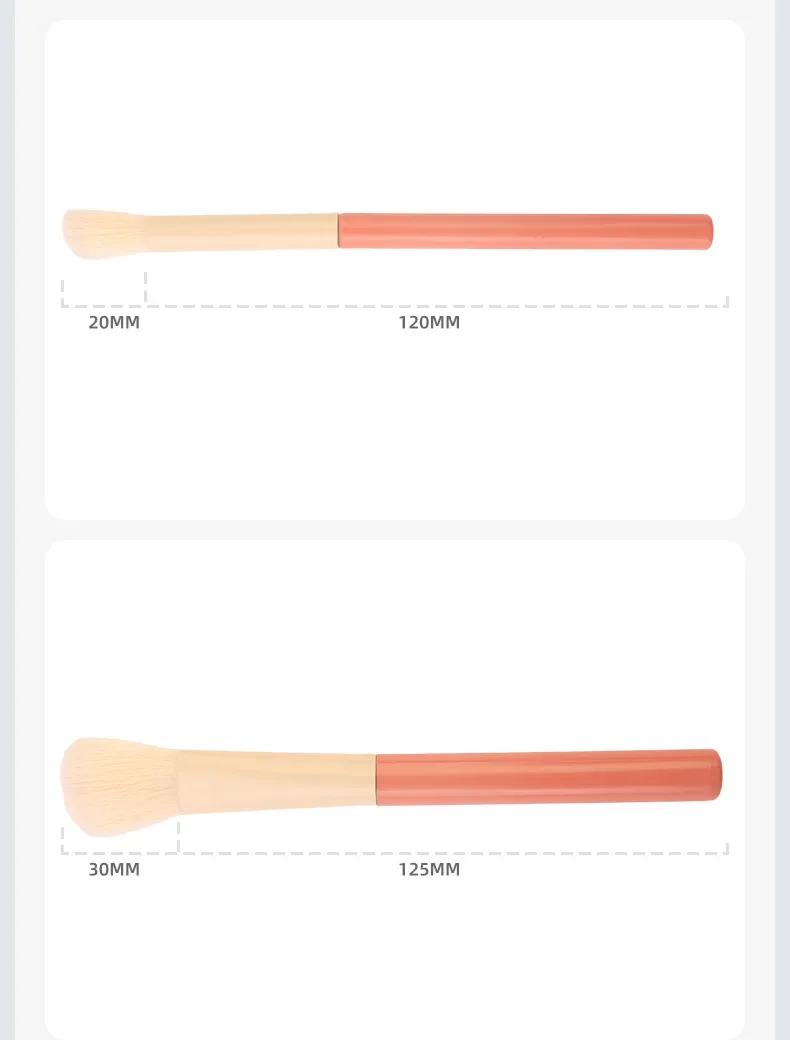The height and width of the screenshot is (1040, 790).
Task: Click the 30MM label under large brush
Action: pyautogui.click(x=114, y=870)
